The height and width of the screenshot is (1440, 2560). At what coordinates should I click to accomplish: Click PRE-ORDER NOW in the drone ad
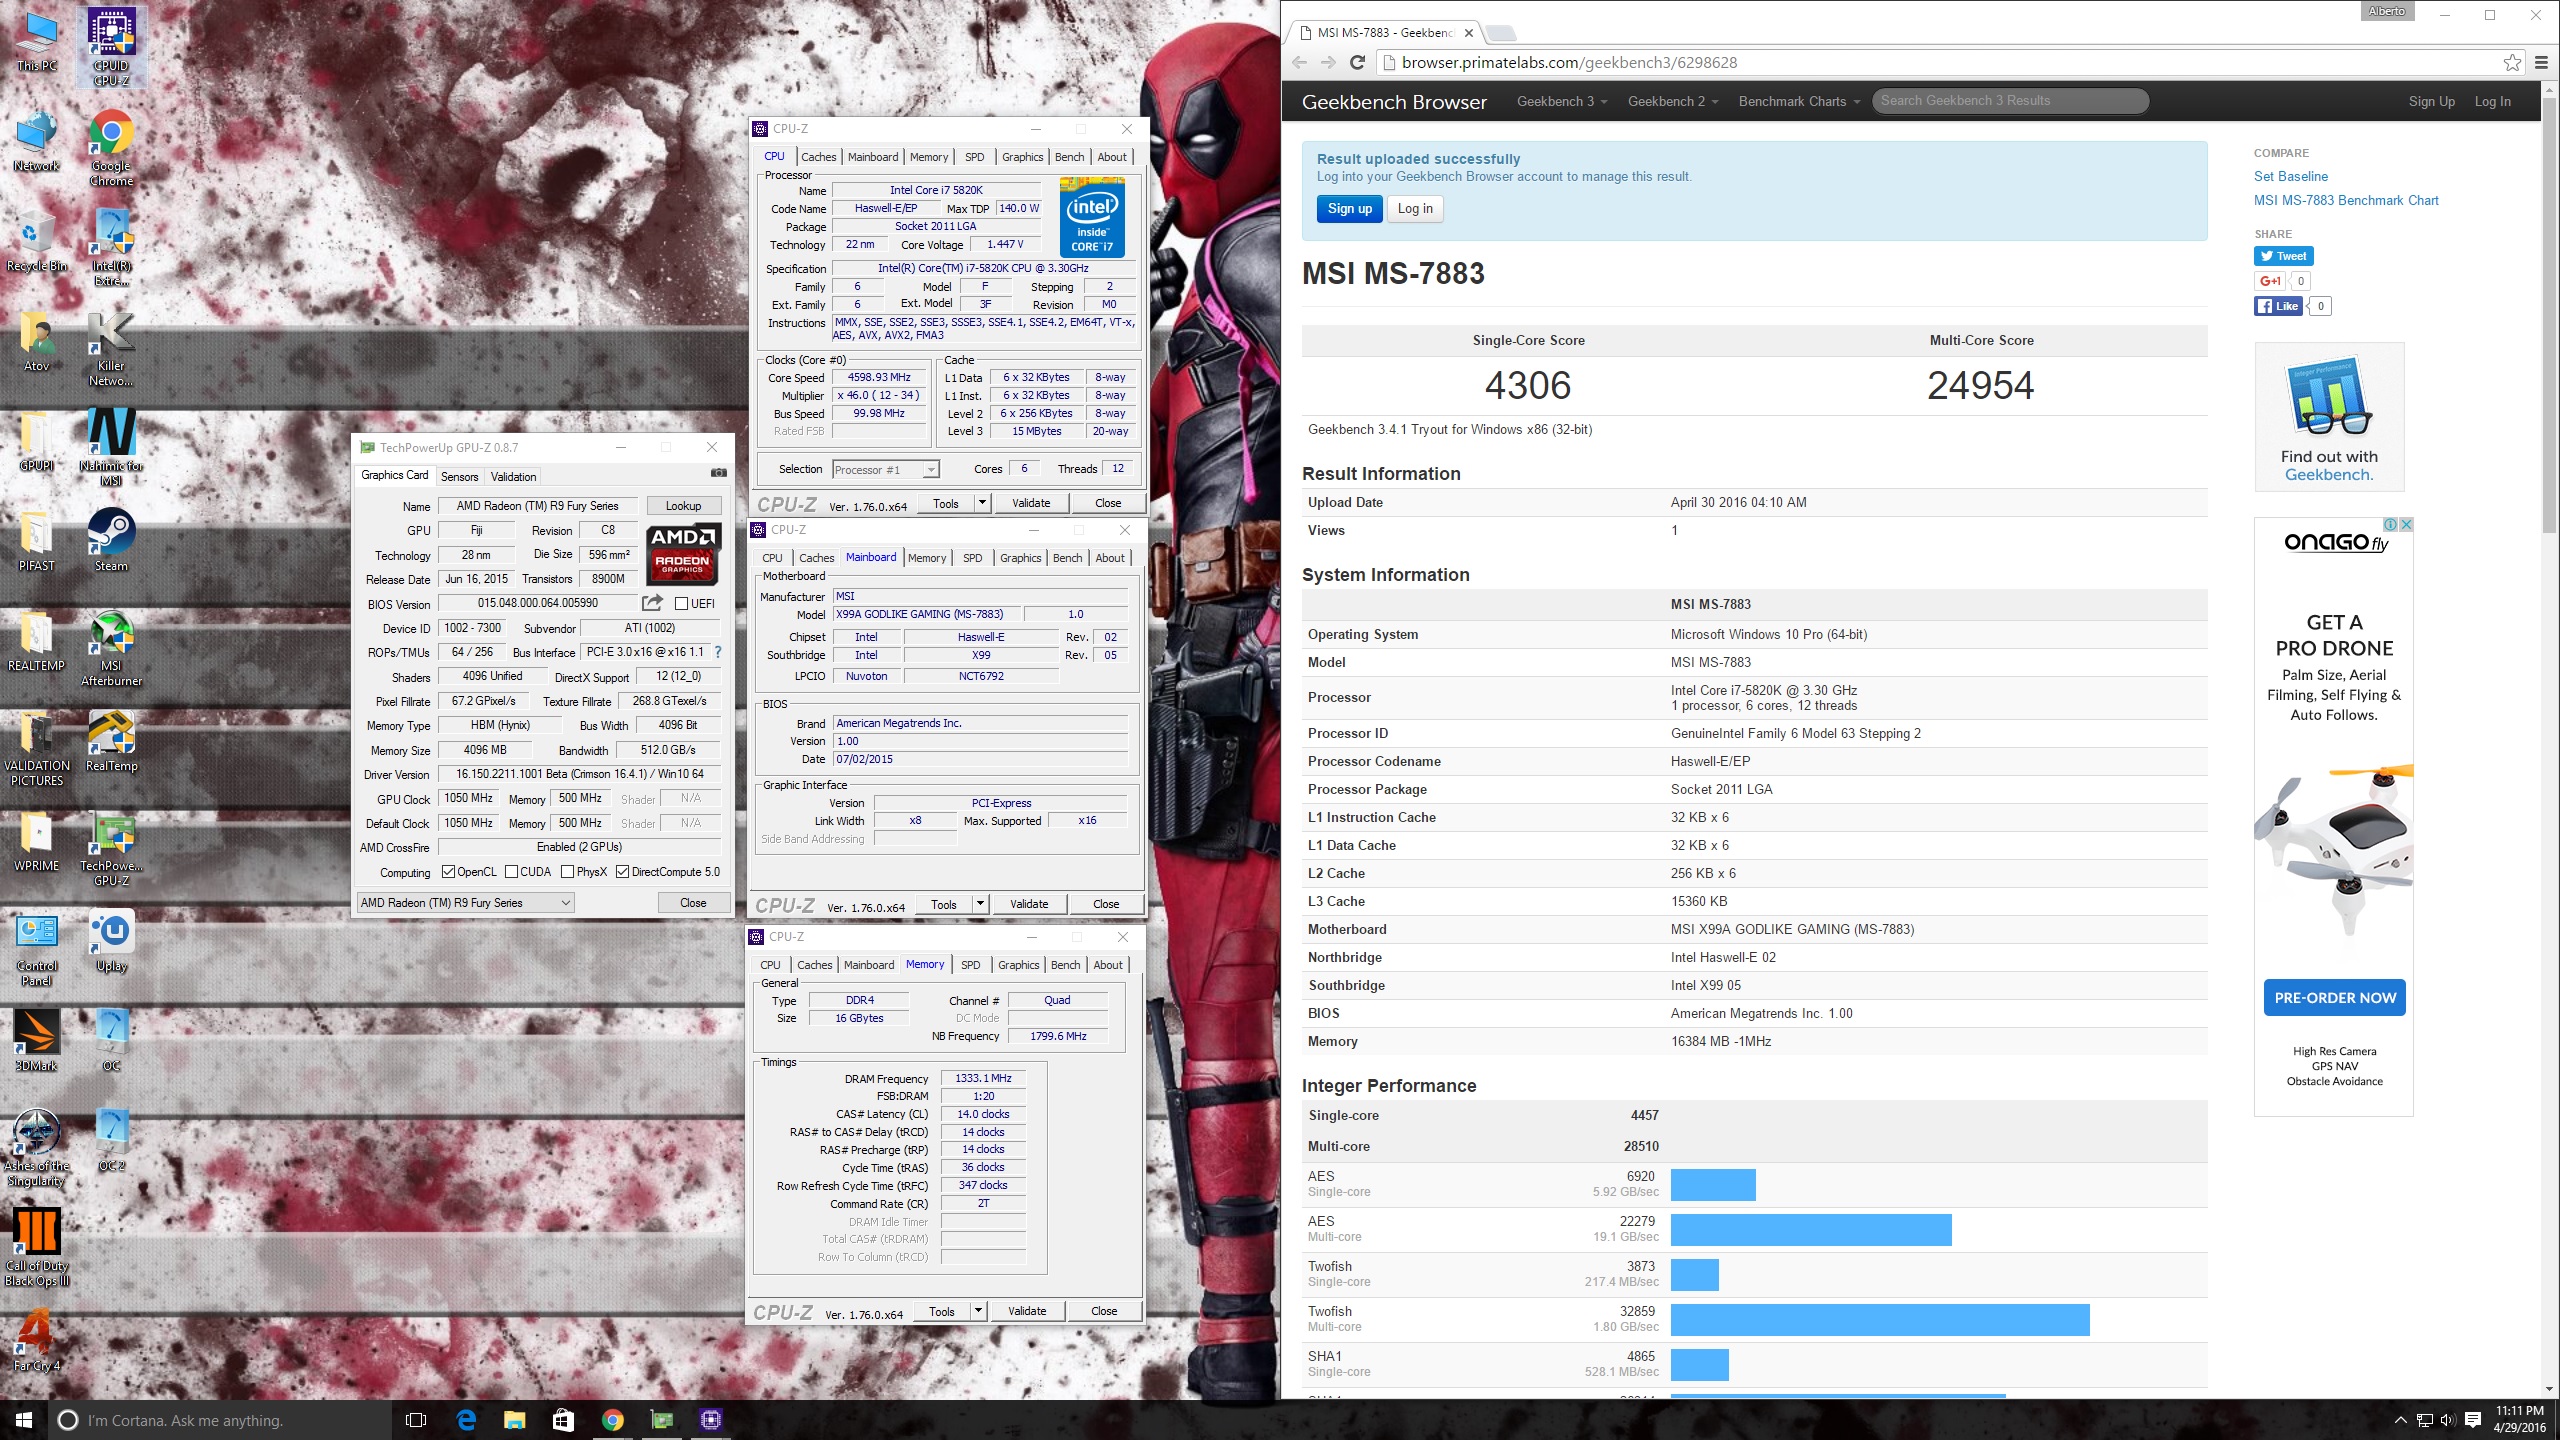[2335, 997]
